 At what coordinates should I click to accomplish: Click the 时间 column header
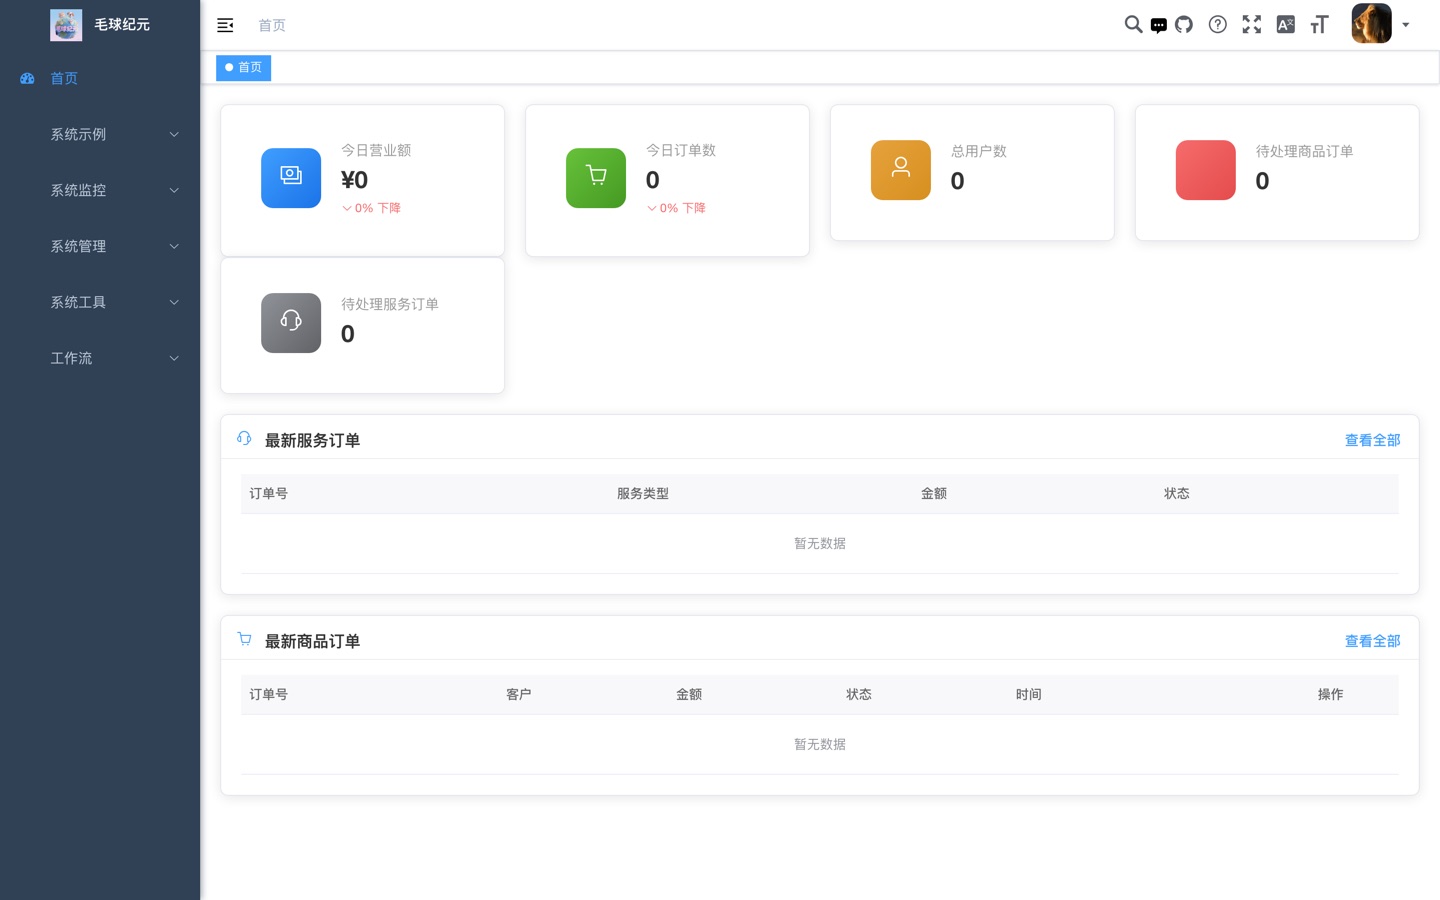(x=1029, y=694)
